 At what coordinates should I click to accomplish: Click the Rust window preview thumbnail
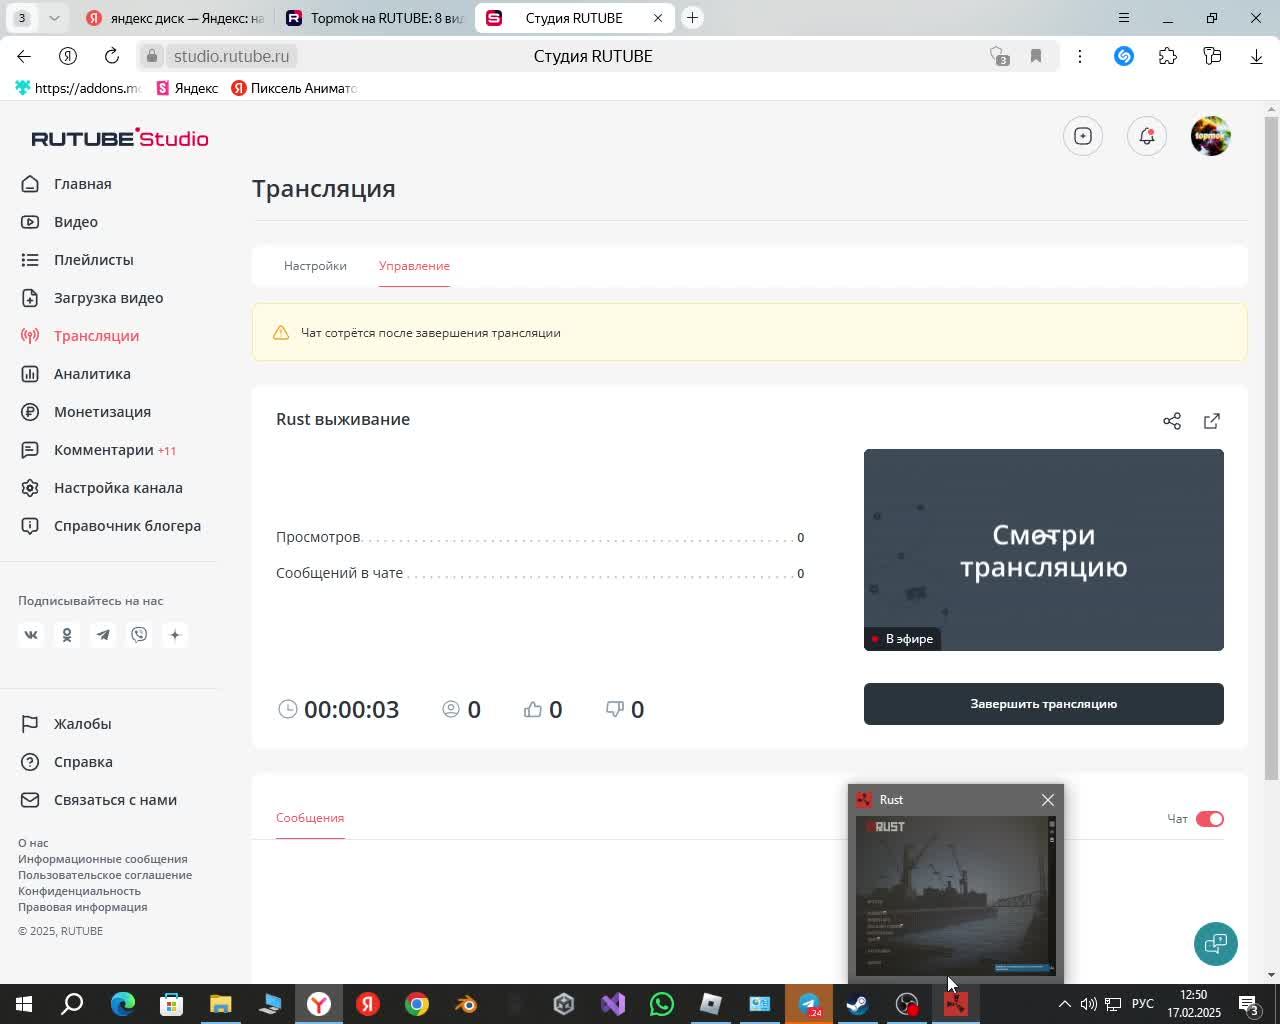pos(955,895)
